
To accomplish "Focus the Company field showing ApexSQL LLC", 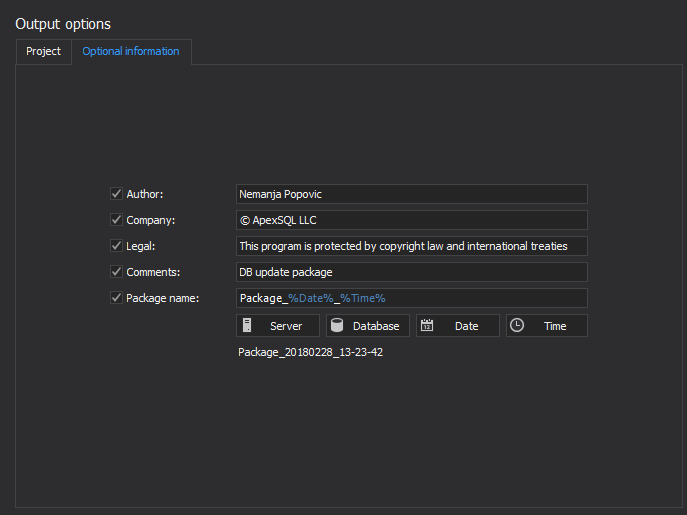I will [411, 220].
